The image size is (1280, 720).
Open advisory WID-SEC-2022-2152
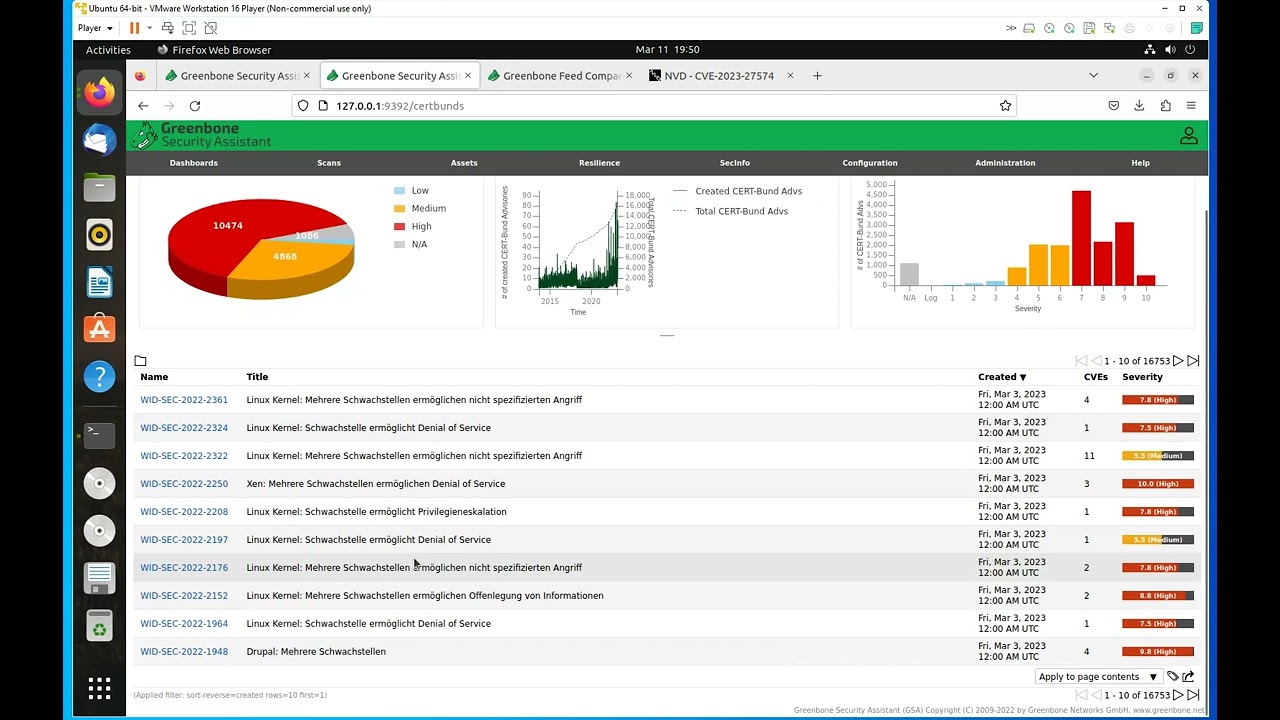pos(184,596)
